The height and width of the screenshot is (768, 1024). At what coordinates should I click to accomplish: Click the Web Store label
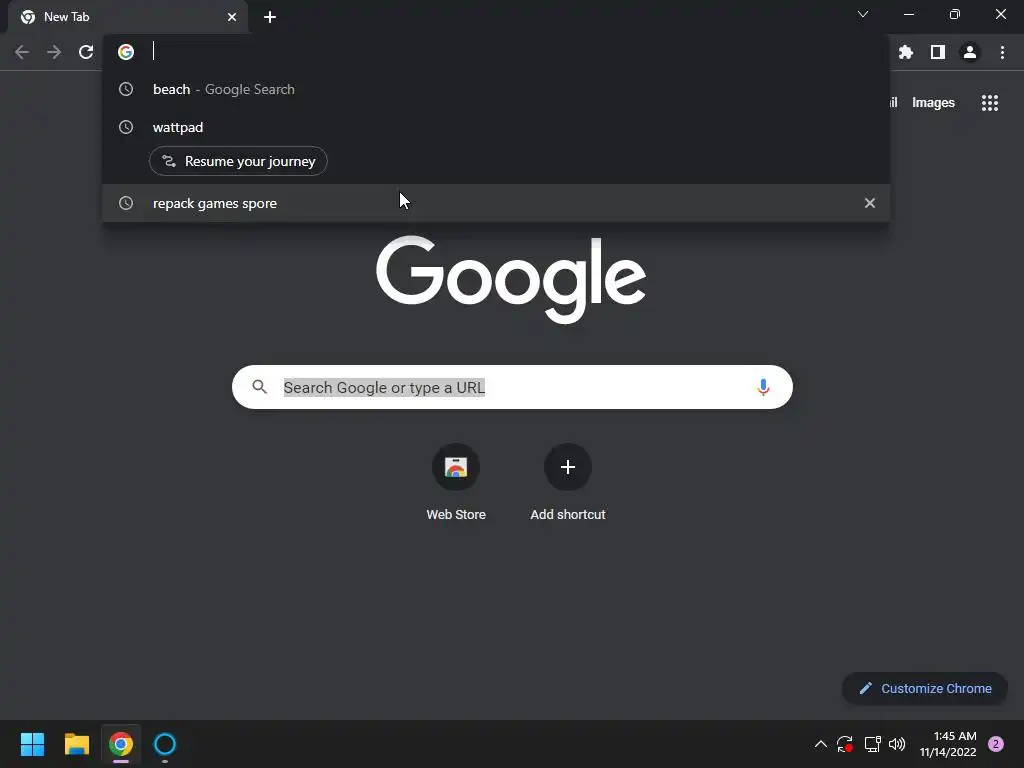456,515
